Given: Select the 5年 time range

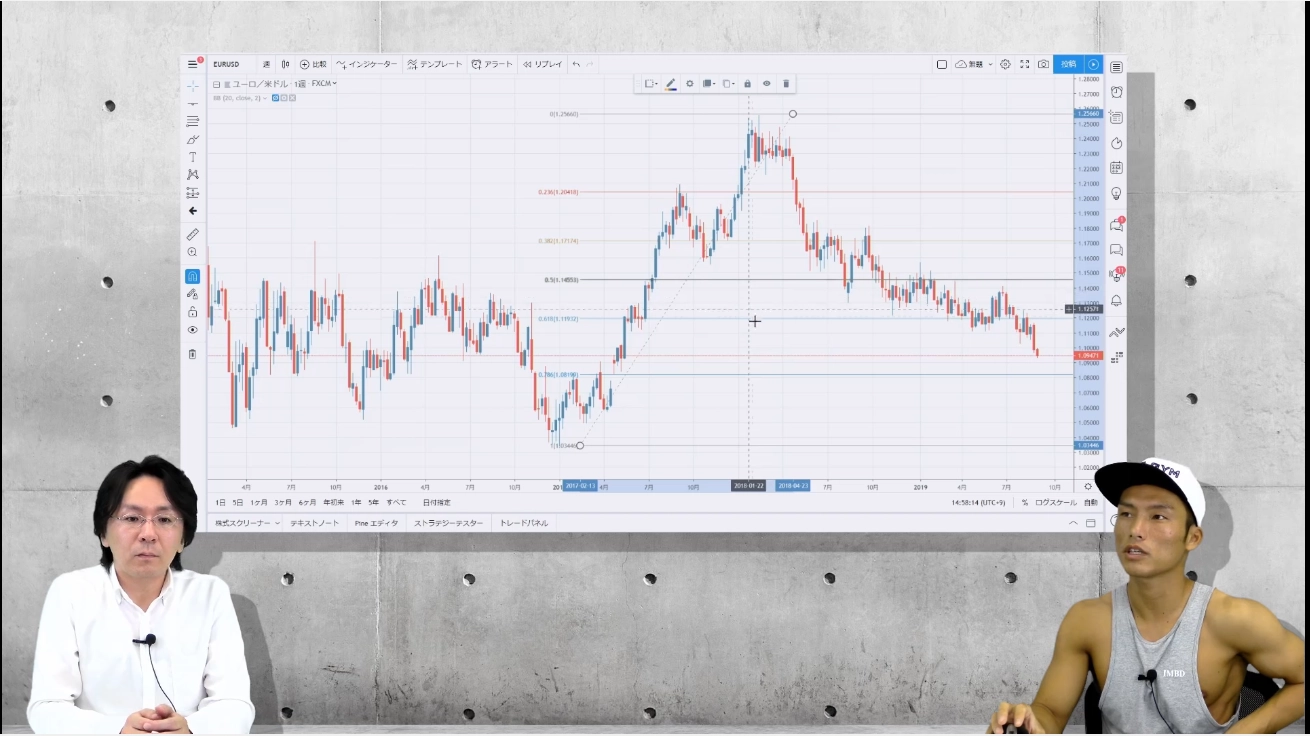Looking at the screenshot, I should click(373, 502).
